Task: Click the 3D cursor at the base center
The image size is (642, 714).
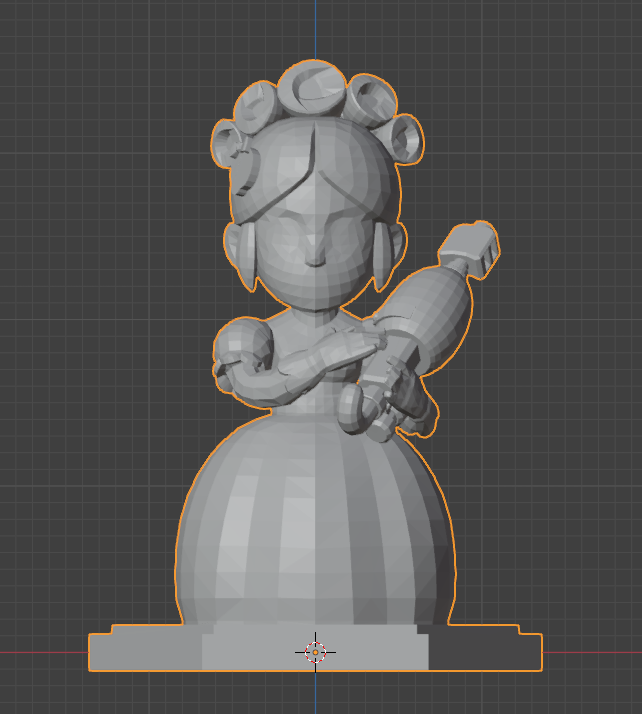Action: [315, 652]
